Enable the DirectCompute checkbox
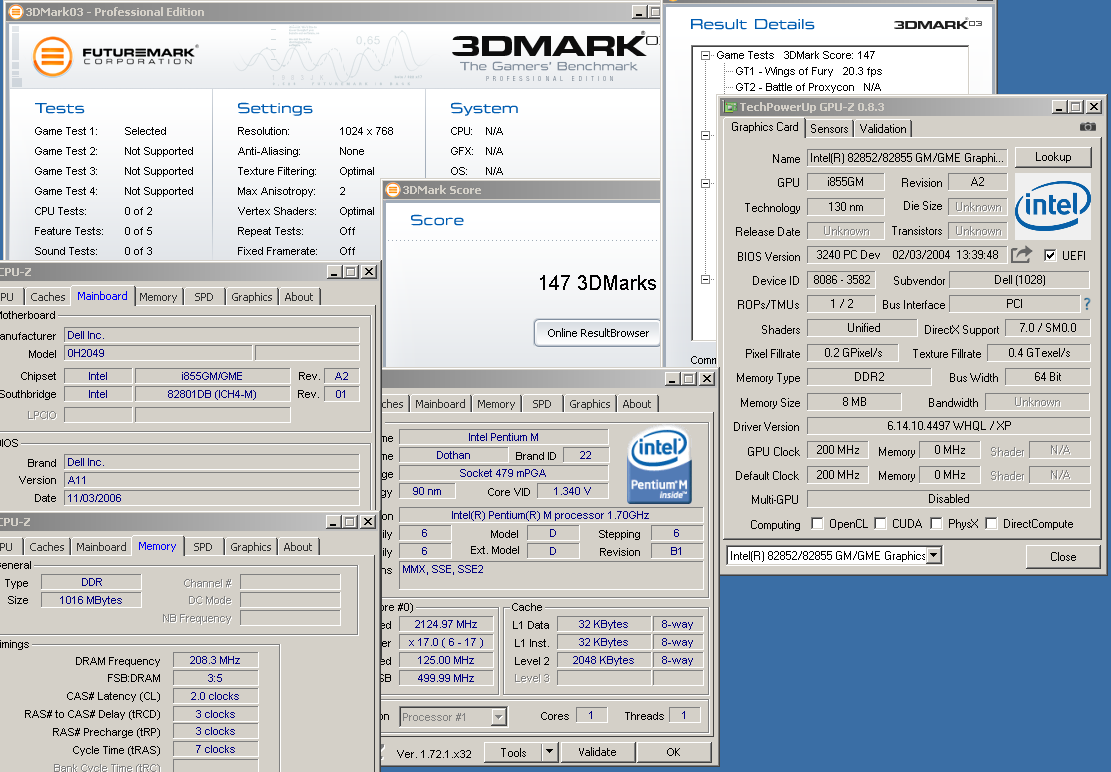The height and width of the screenshot is (772, 1111). click(991, 523)
